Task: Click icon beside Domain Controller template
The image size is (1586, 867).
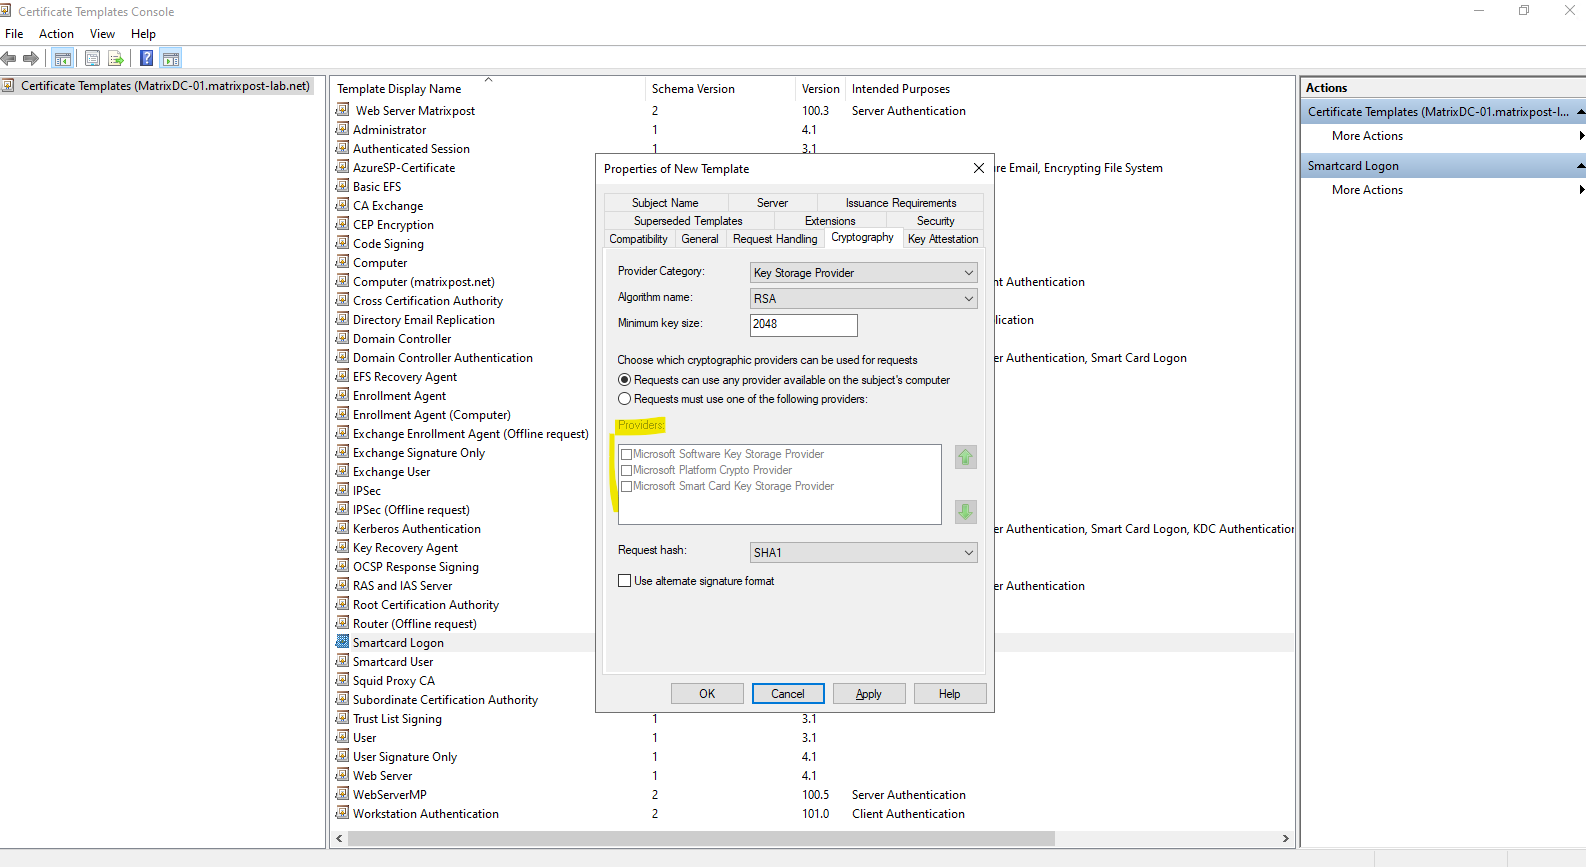Action: [x=342, y=338]
